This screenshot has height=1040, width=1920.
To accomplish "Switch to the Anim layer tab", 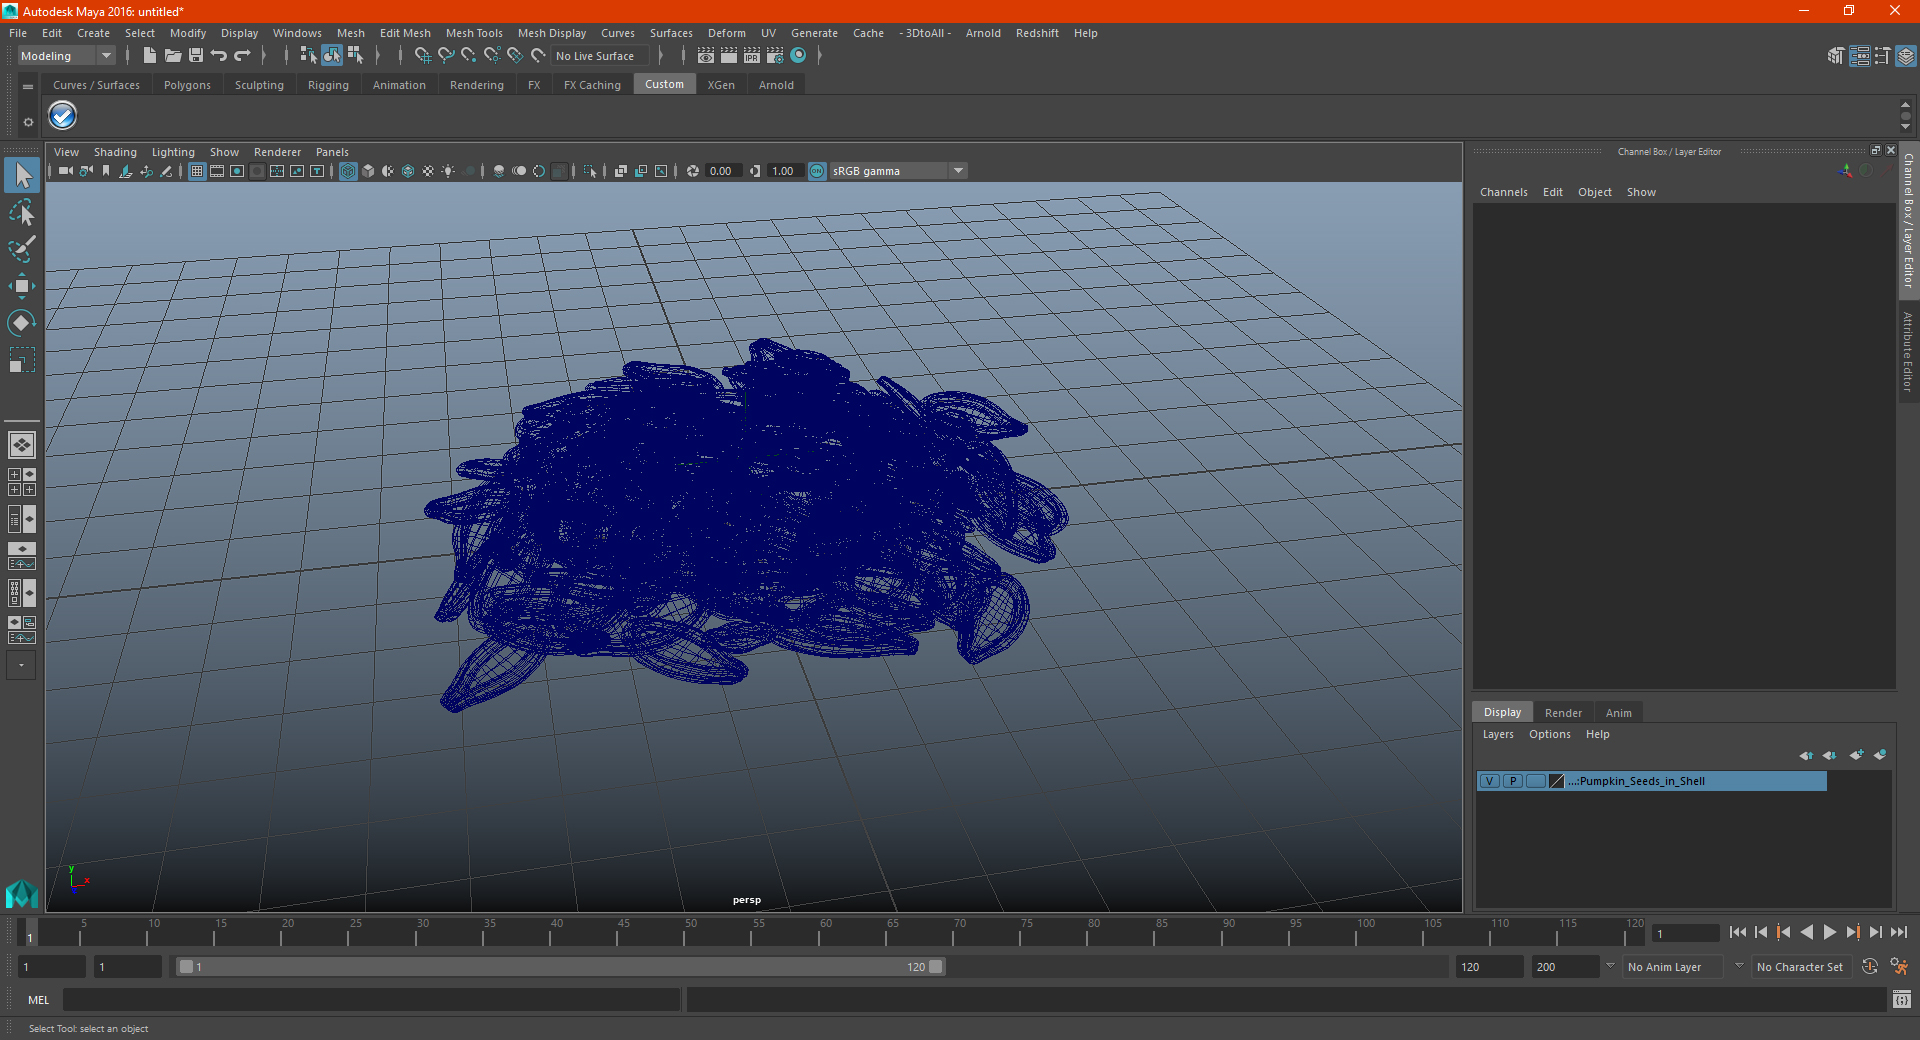I will (1618, 713).
